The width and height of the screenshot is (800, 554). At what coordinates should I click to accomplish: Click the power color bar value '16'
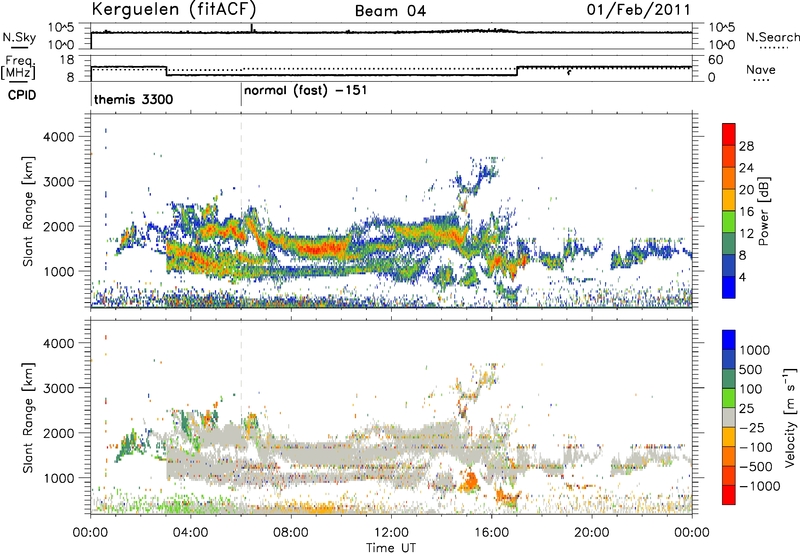point(746,212)
